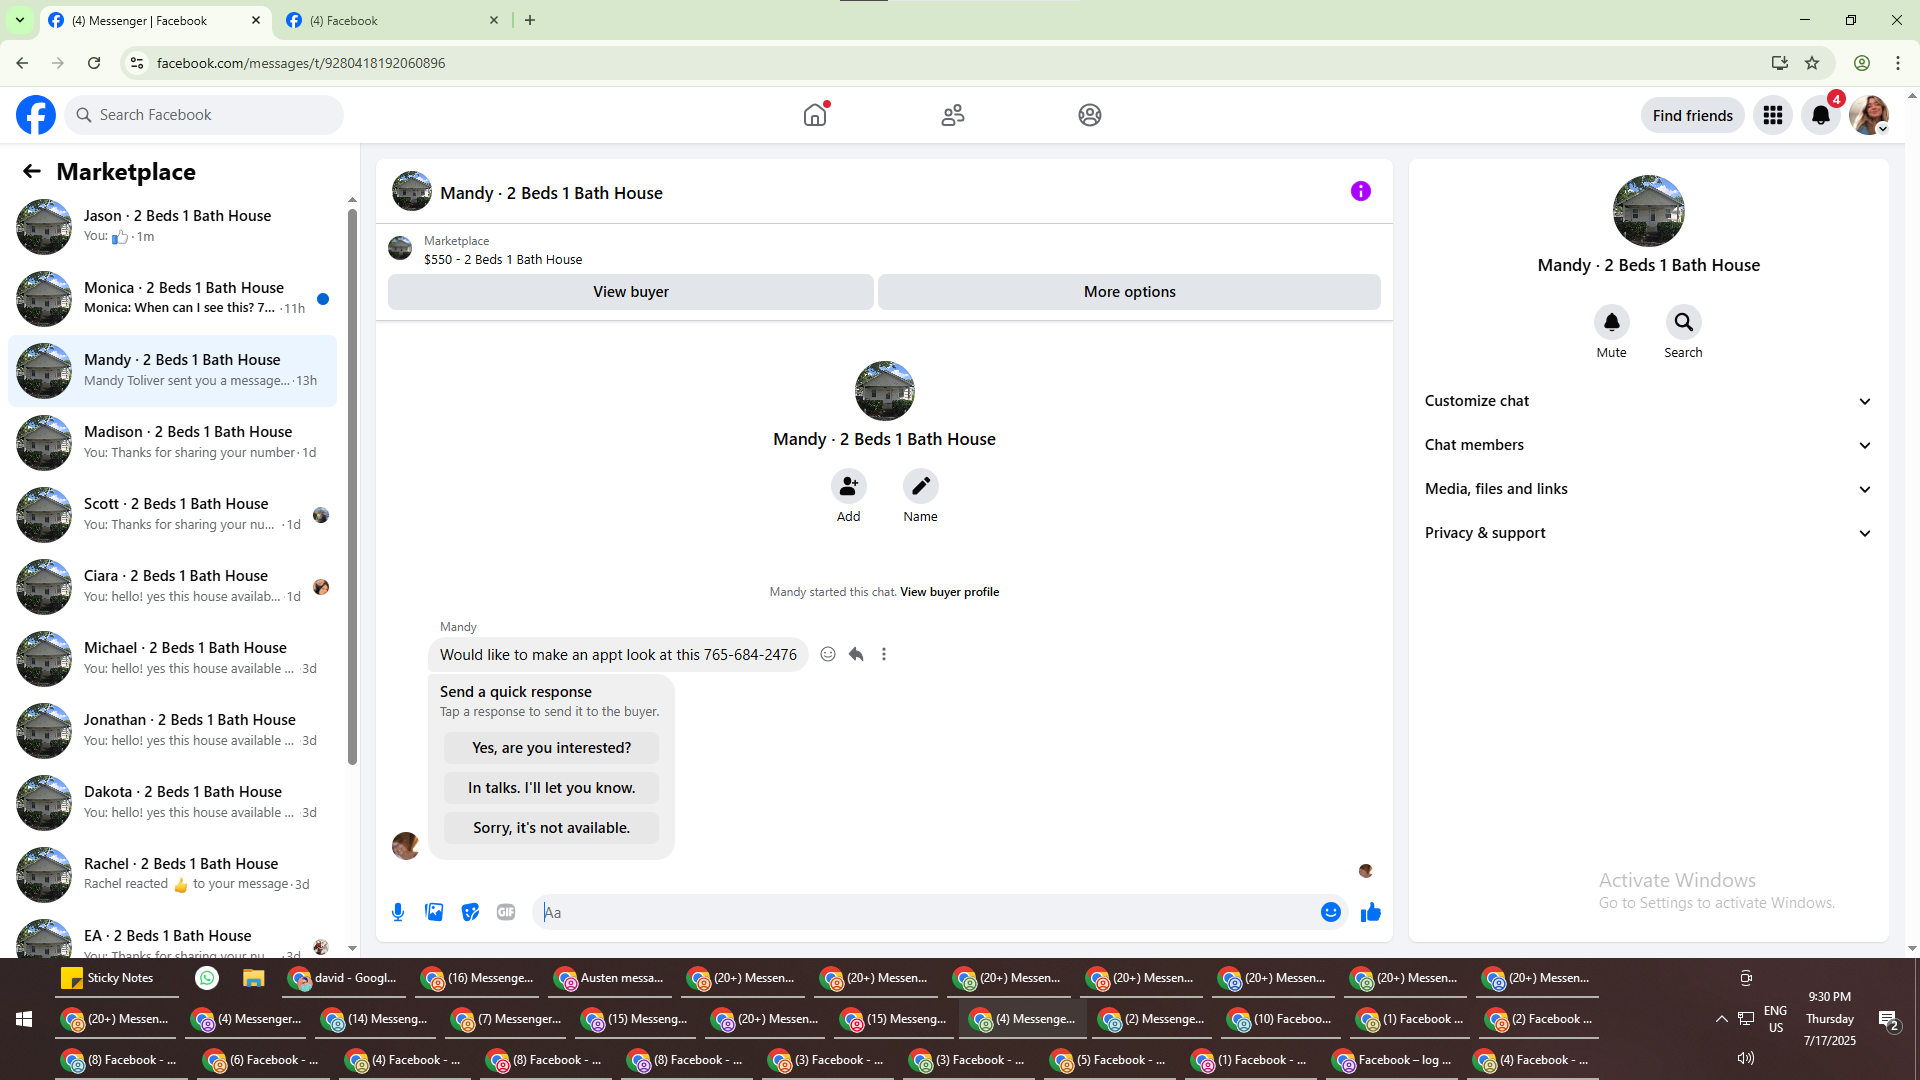Open the listing thumbnail in right panel
The width and height of the screenshot is (1920, 1080).
(1649, 211)
